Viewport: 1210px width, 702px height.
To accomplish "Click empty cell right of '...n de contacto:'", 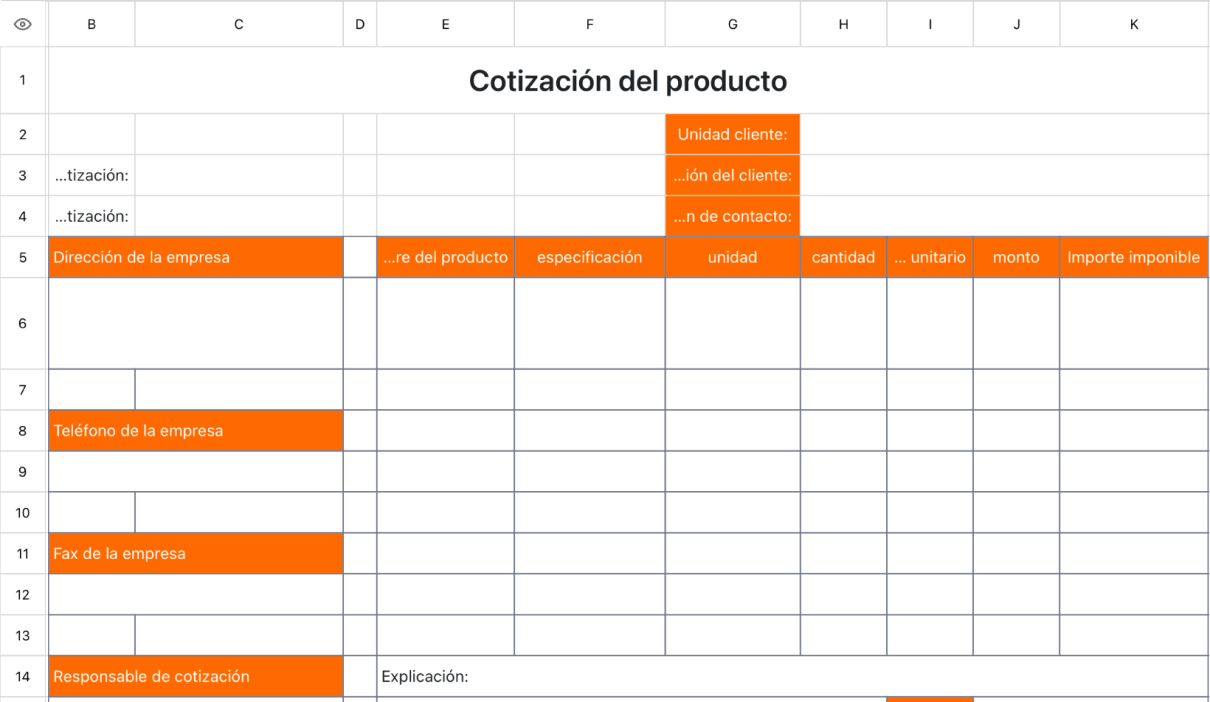I will [1005, 216].
